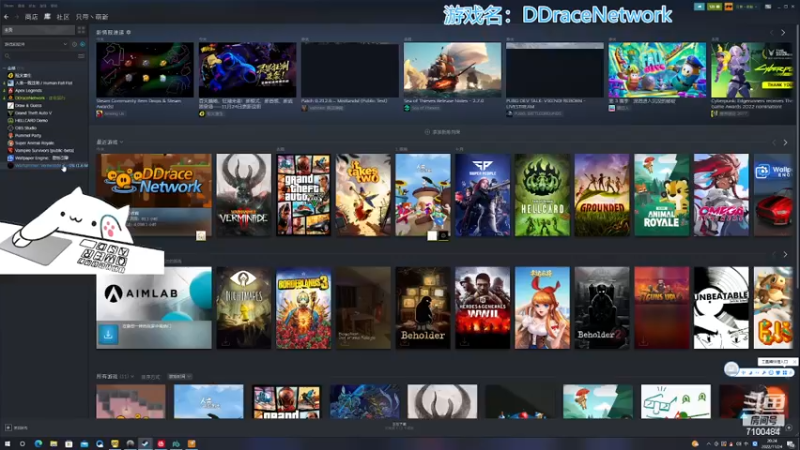Open the Borderlands 3 cover
The height and width of the screenshot is (450, 800).
[x=304, y=308]
